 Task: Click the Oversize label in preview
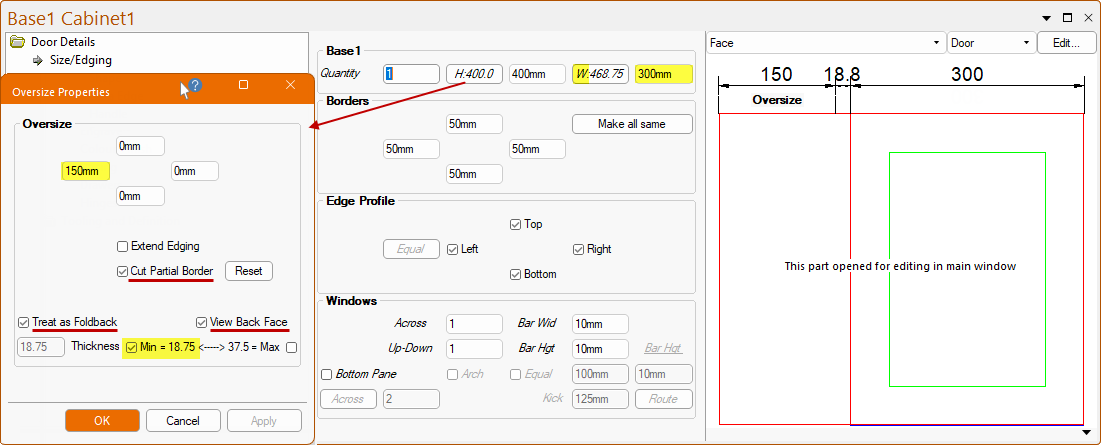[777, 100]
